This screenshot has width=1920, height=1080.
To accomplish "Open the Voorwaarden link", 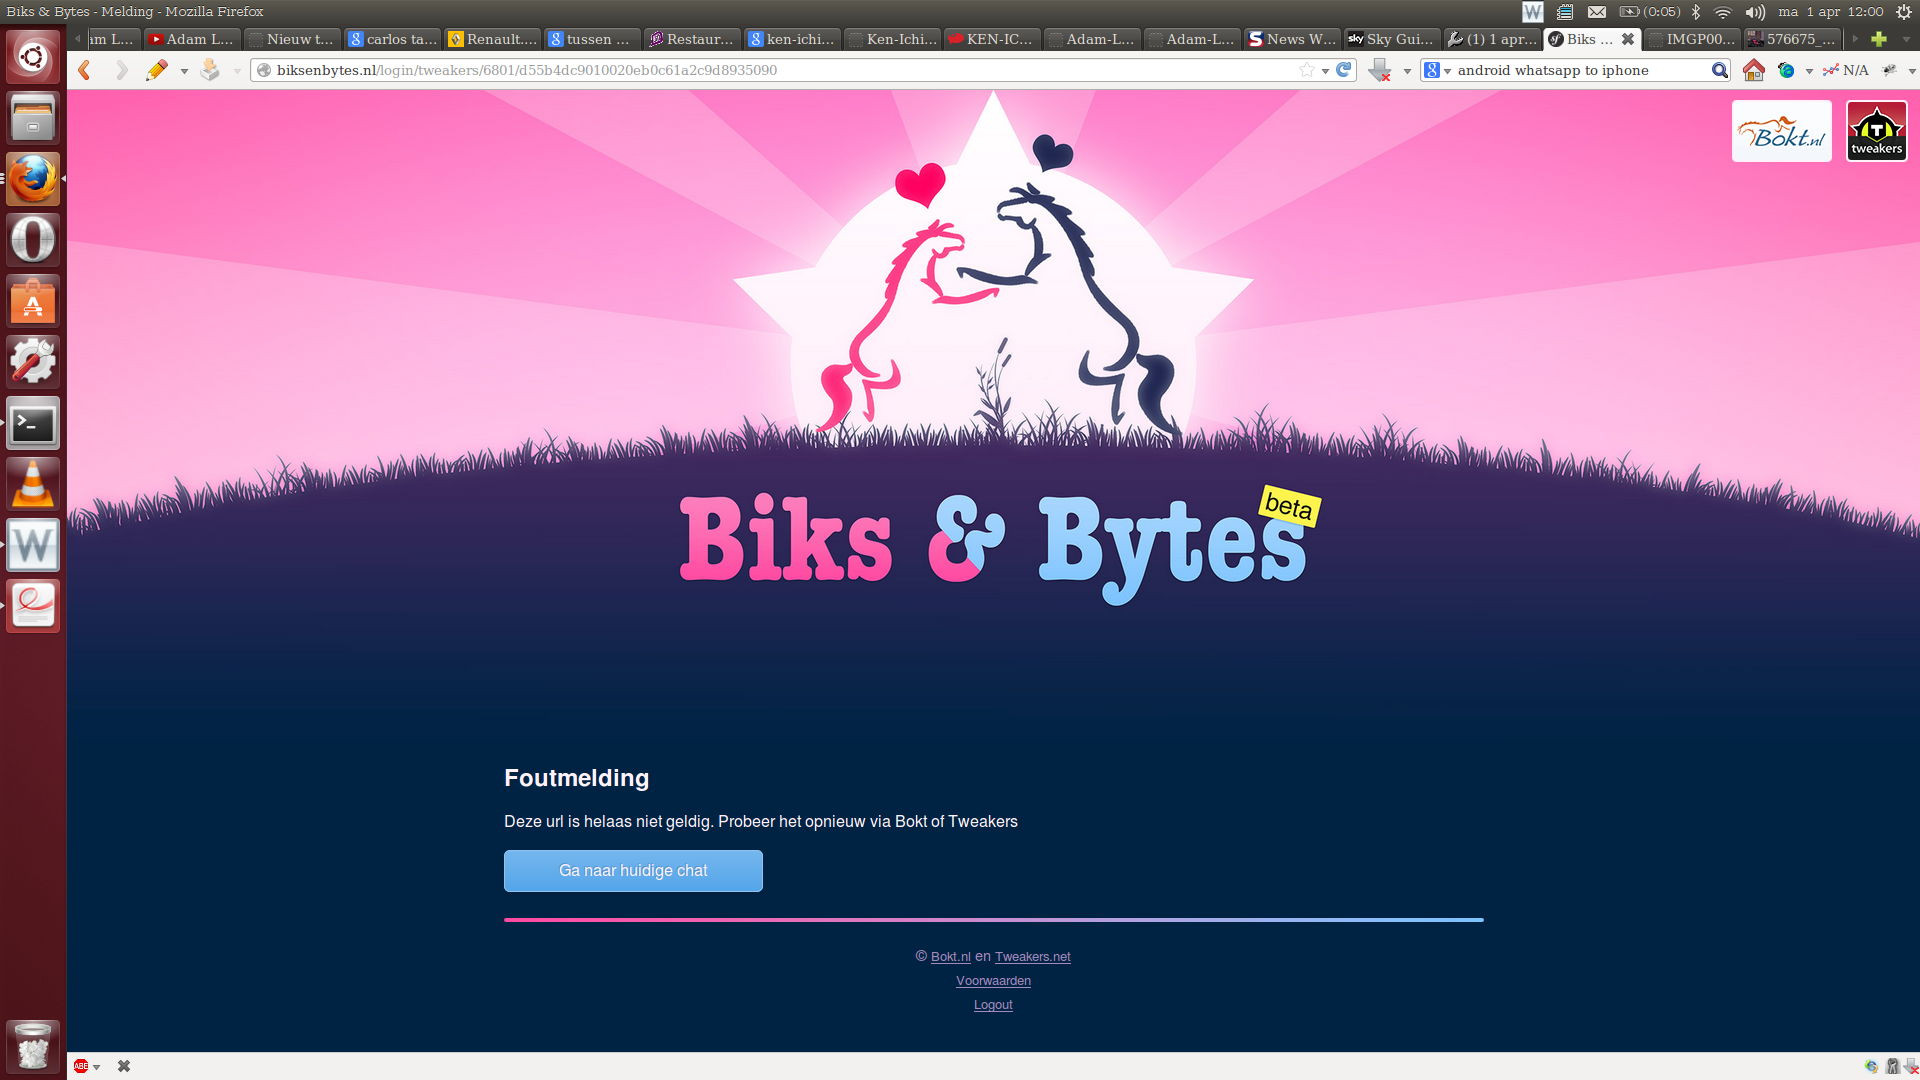I will coord(993,981).
